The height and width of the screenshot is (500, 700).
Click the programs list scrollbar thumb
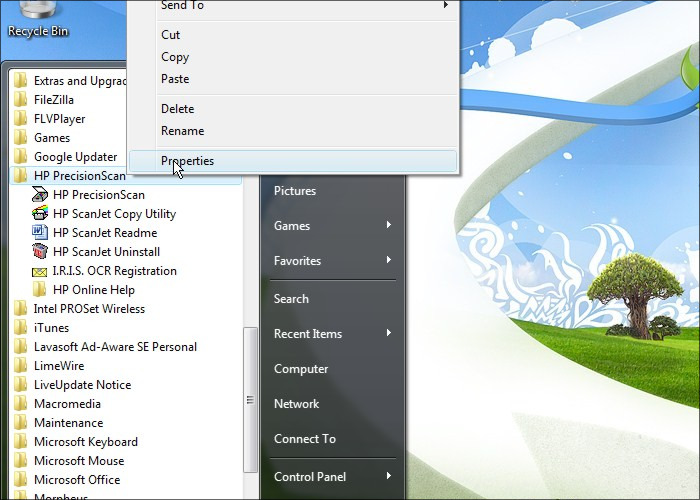pos(250,400)
